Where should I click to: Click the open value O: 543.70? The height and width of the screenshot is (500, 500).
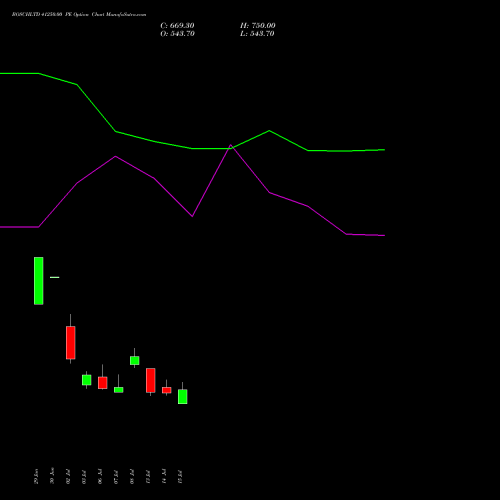click(x=177, y=34)
